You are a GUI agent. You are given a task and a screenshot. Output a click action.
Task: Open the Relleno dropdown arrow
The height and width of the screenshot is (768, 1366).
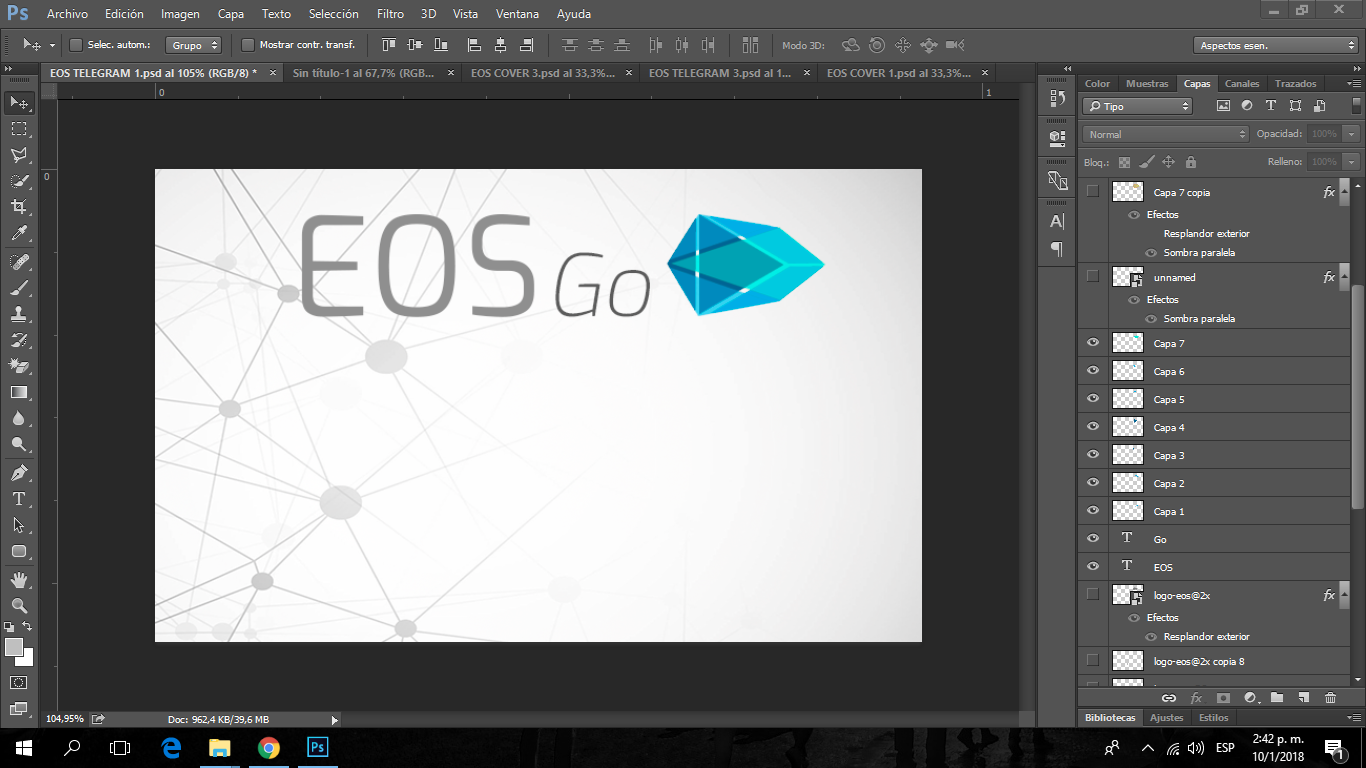click(1352, 162)
